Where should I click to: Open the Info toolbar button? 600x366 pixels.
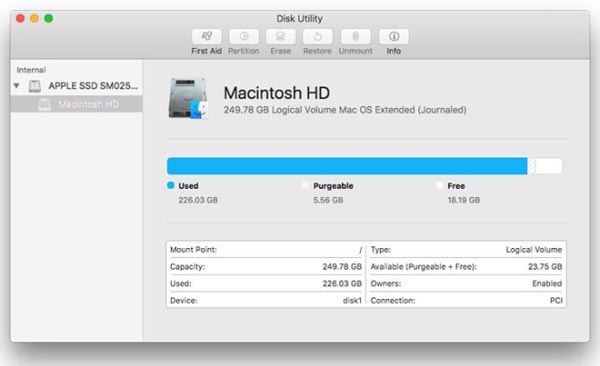(x=394, y=37)
